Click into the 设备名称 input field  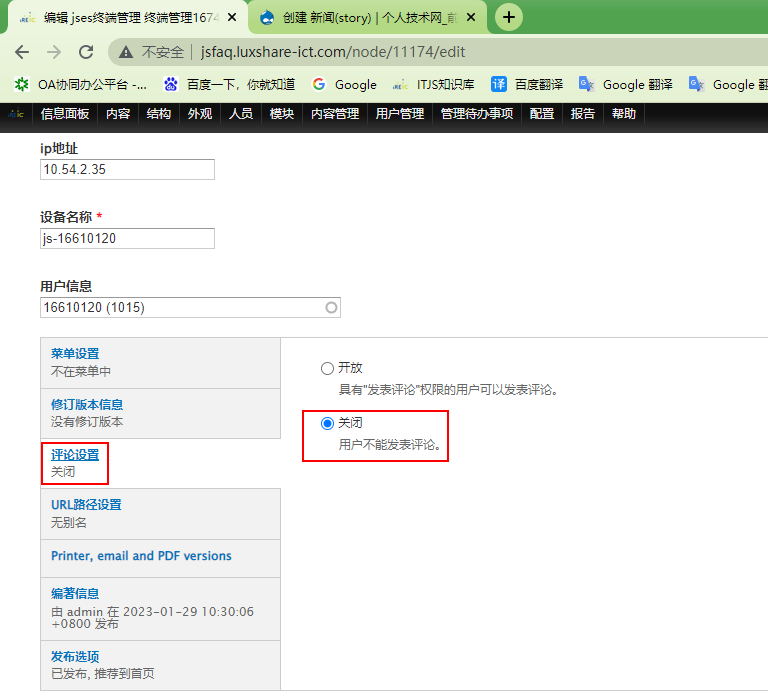(127, 238)
